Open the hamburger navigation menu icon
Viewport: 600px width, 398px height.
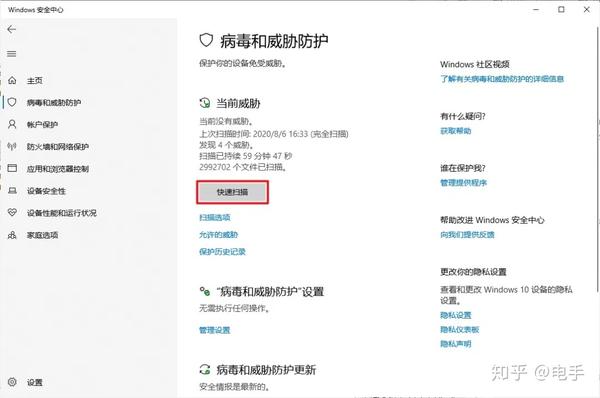click(12, 54)
